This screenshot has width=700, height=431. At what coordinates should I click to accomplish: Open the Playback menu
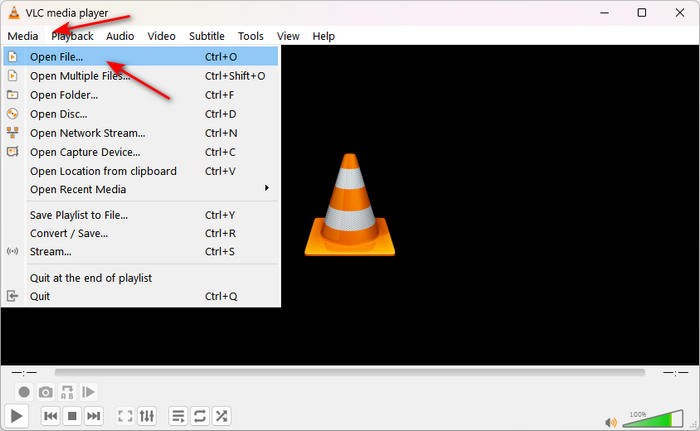(72, 36)
